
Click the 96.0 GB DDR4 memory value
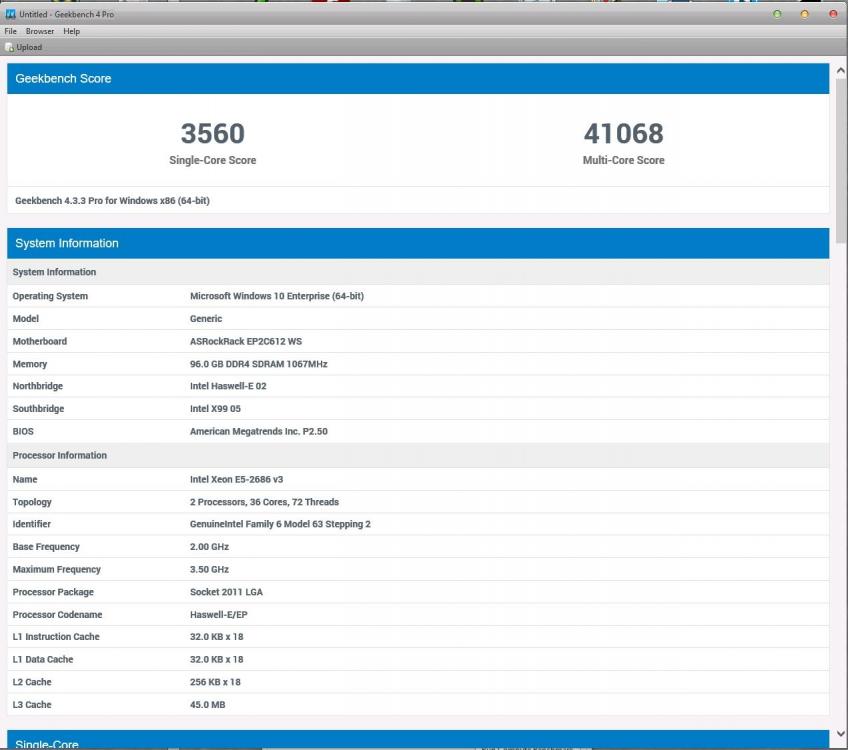(259, 364)
